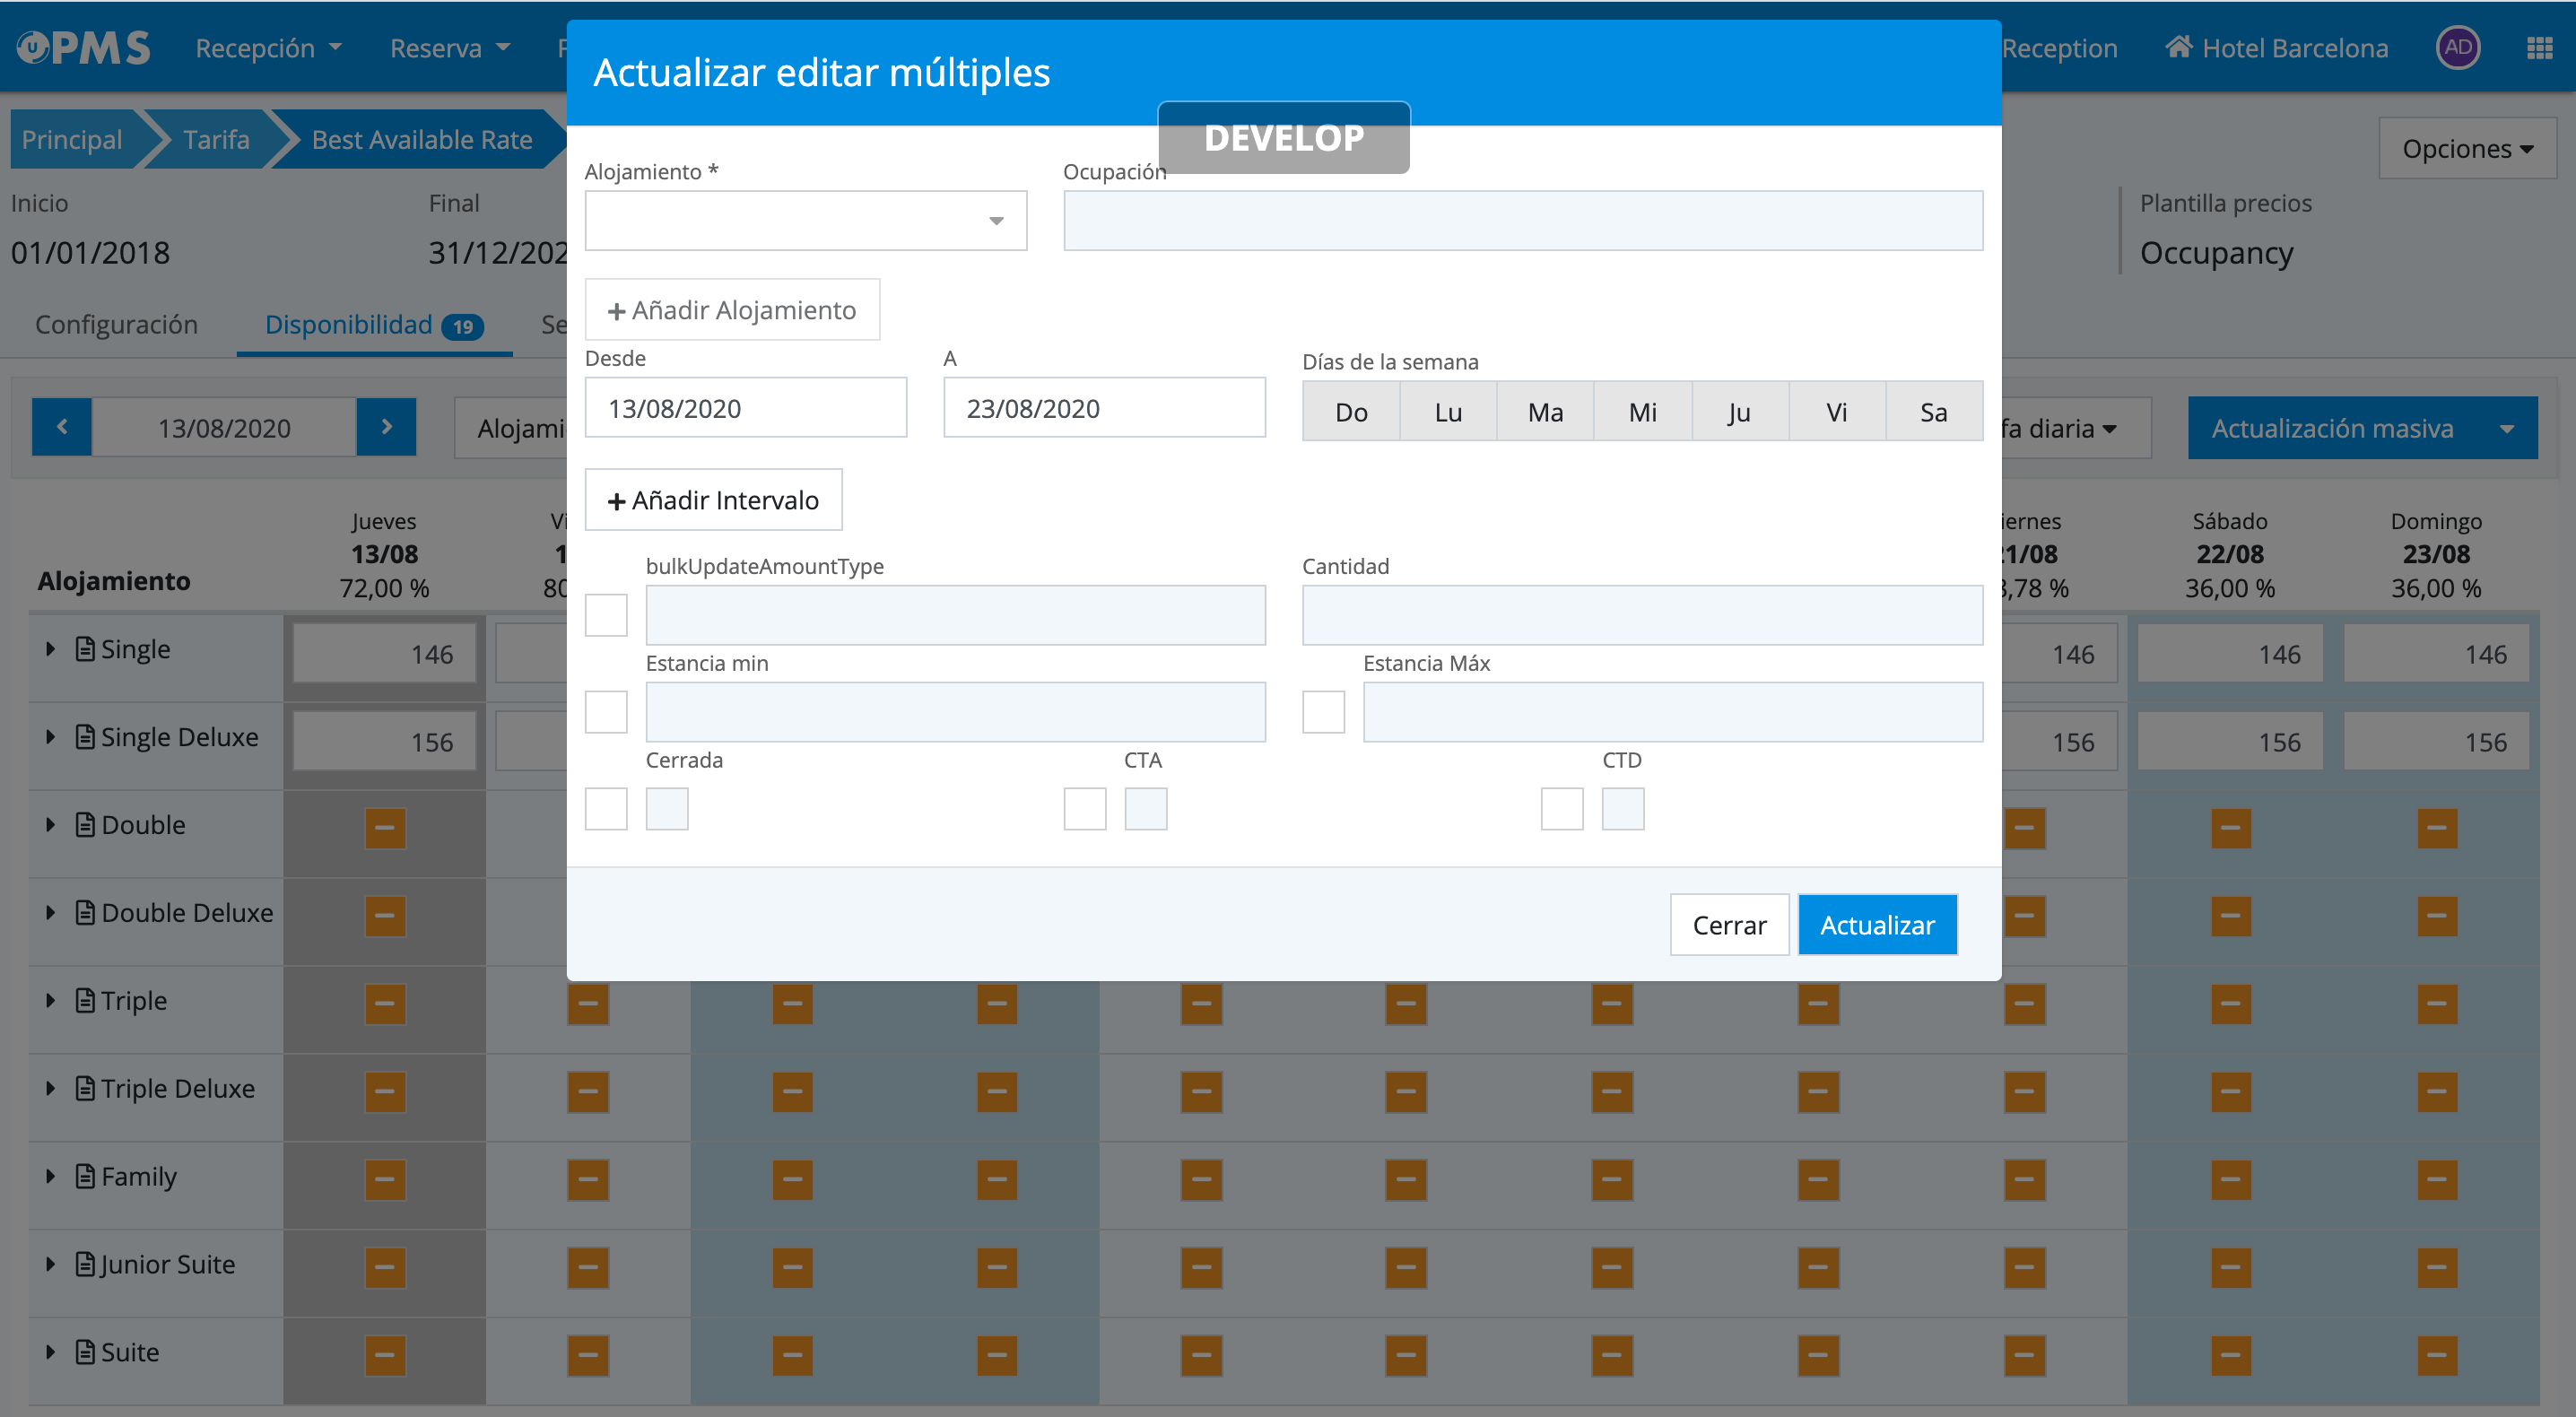Expand the Junior Suite row
Image resolution: width=2576 pixels, height=1417 pixels.
[x=50, y=1264]
